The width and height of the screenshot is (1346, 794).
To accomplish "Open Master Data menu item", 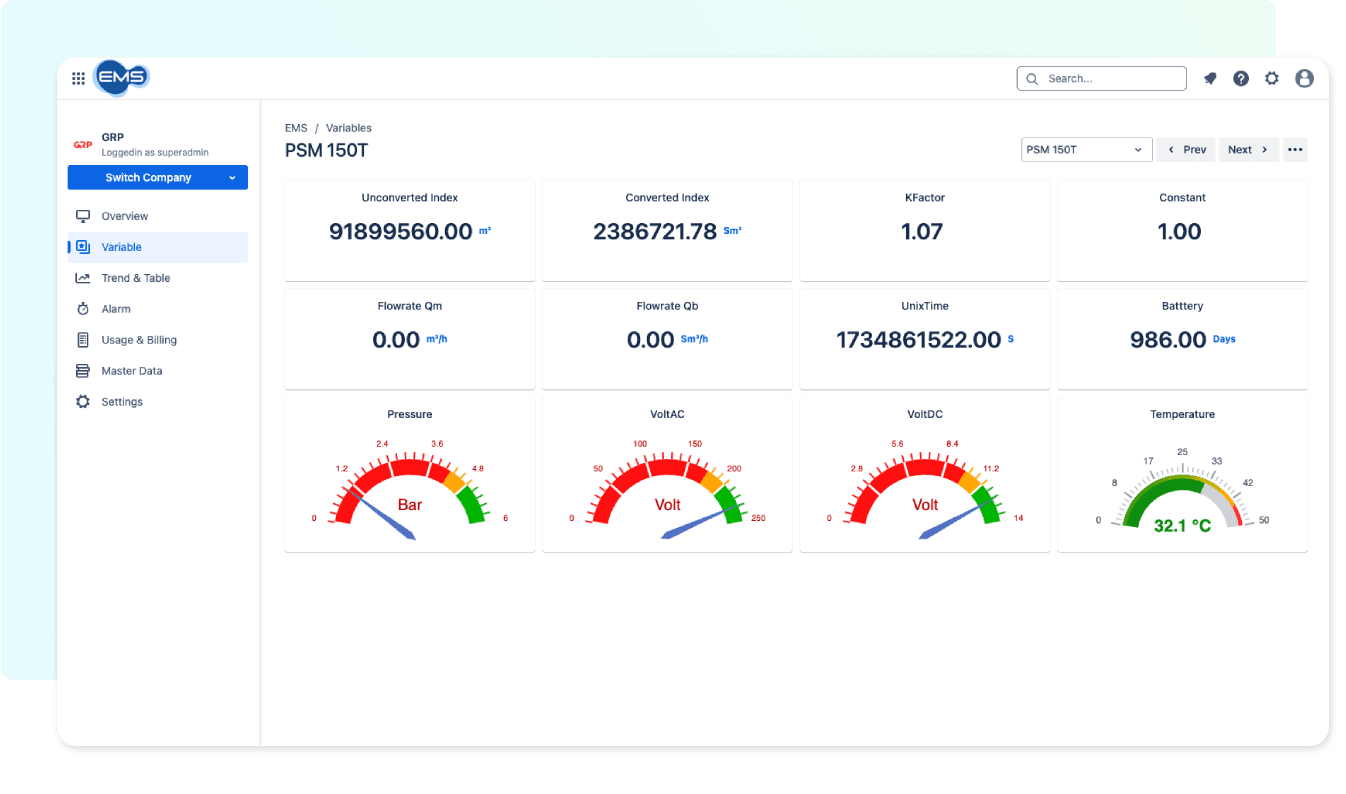I will pyautogui.click(x=158, y=371).
